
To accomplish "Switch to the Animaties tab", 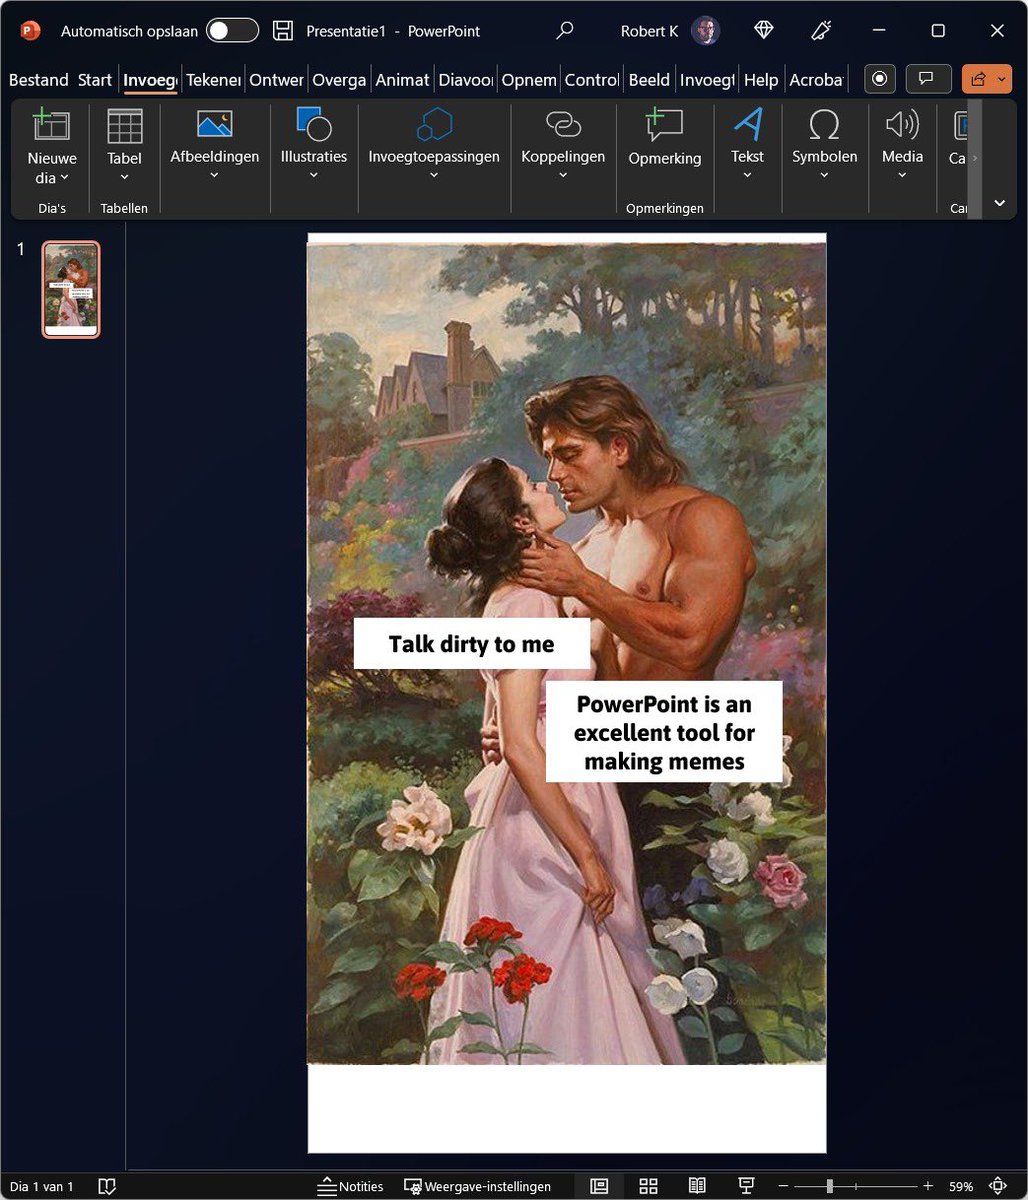I will pyautogui.click(x=402, y=80).
